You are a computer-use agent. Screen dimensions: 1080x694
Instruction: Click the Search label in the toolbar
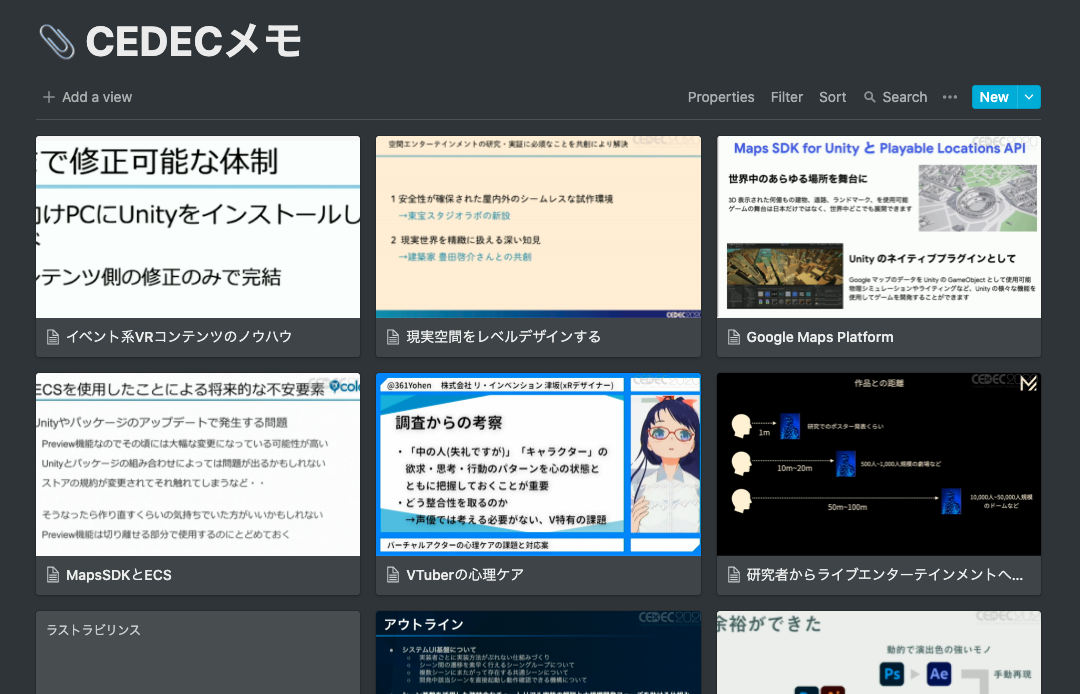tap(904, 97)
